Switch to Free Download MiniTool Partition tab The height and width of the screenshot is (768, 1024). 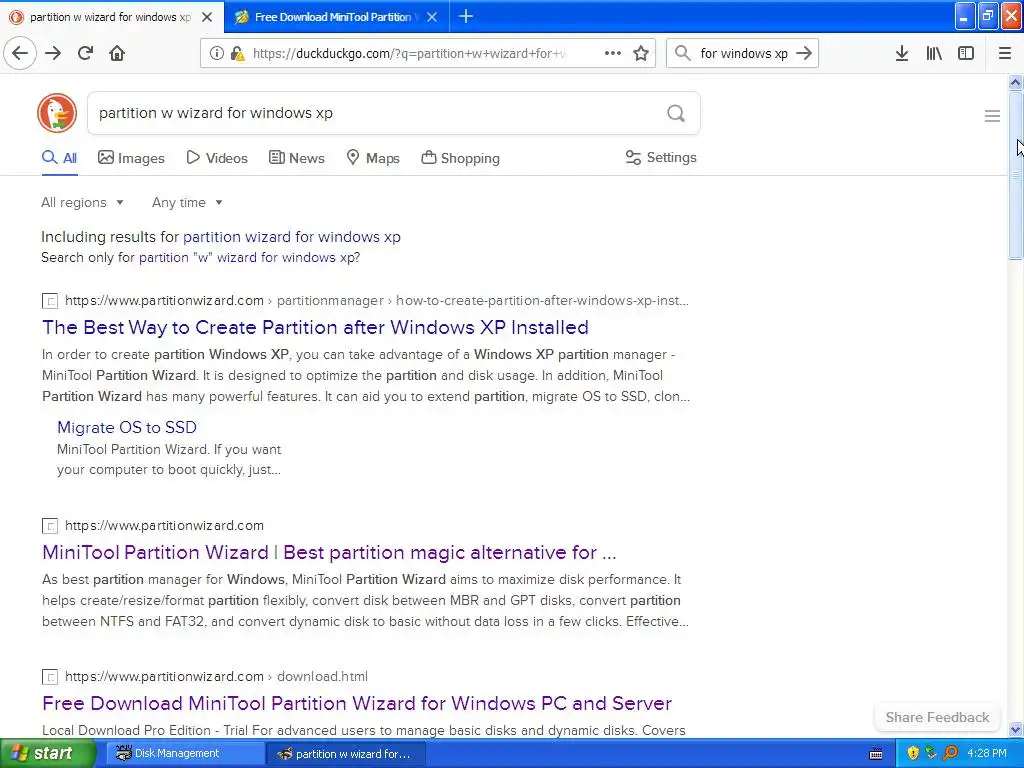tap(336, 17)
